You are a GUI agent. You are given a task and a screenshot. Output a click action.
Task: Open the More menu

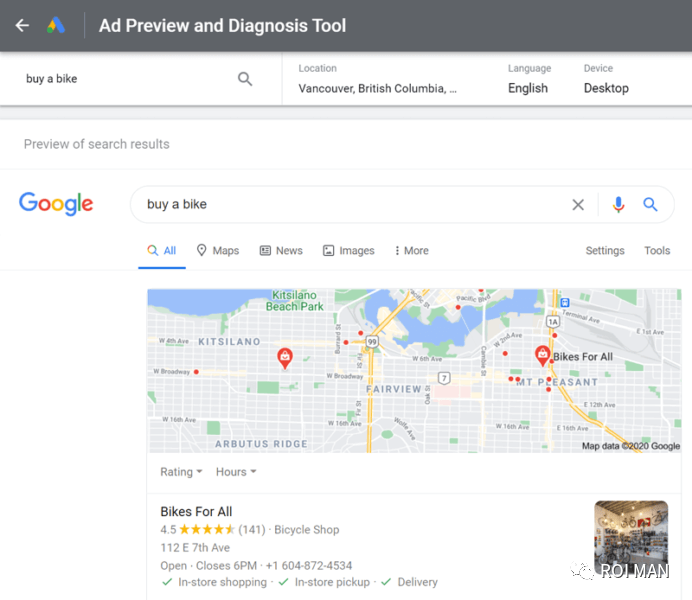tap(411, 251)
